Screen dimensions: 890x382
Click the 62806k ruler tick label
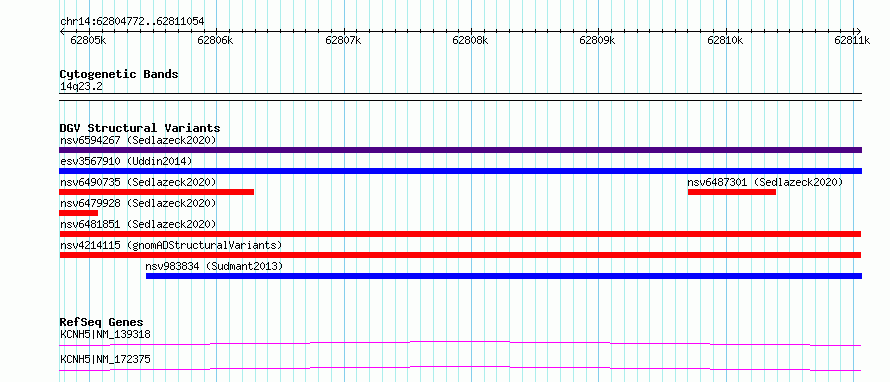[x=215, y=40]
